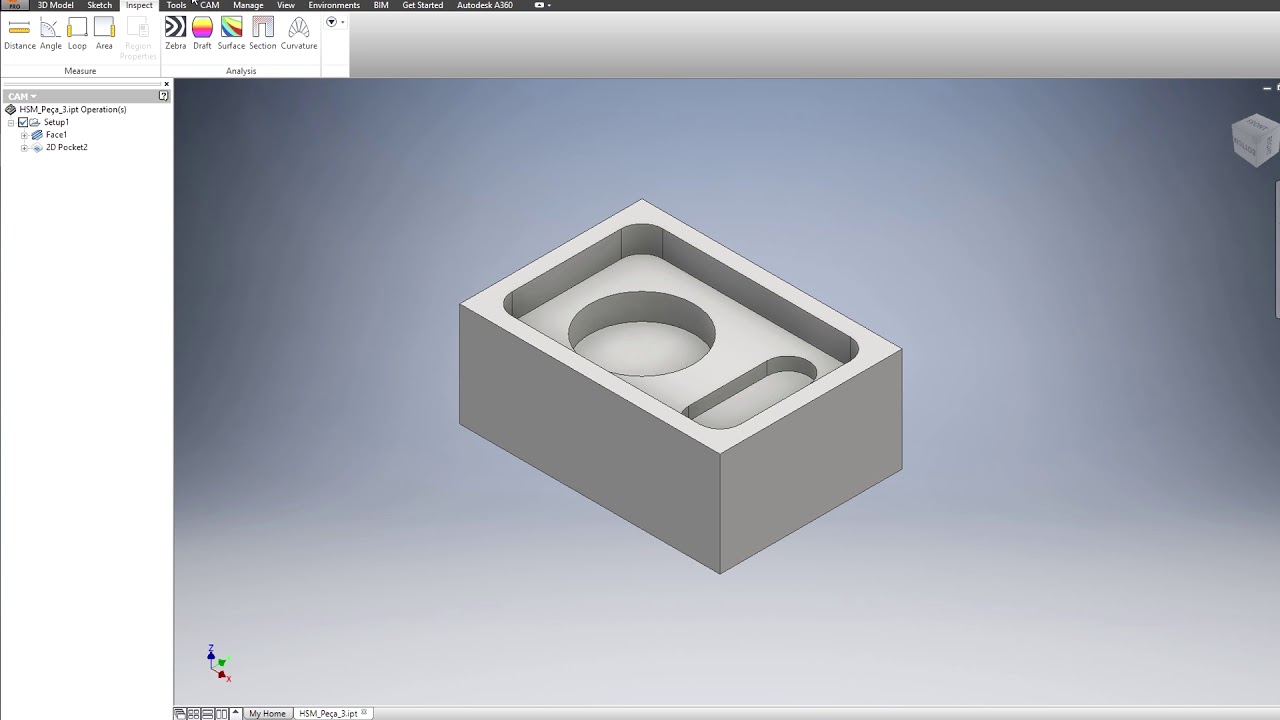The image size is (1280, 720).
Task: Expand the Face1 operation node
Action: coord(24,135)
